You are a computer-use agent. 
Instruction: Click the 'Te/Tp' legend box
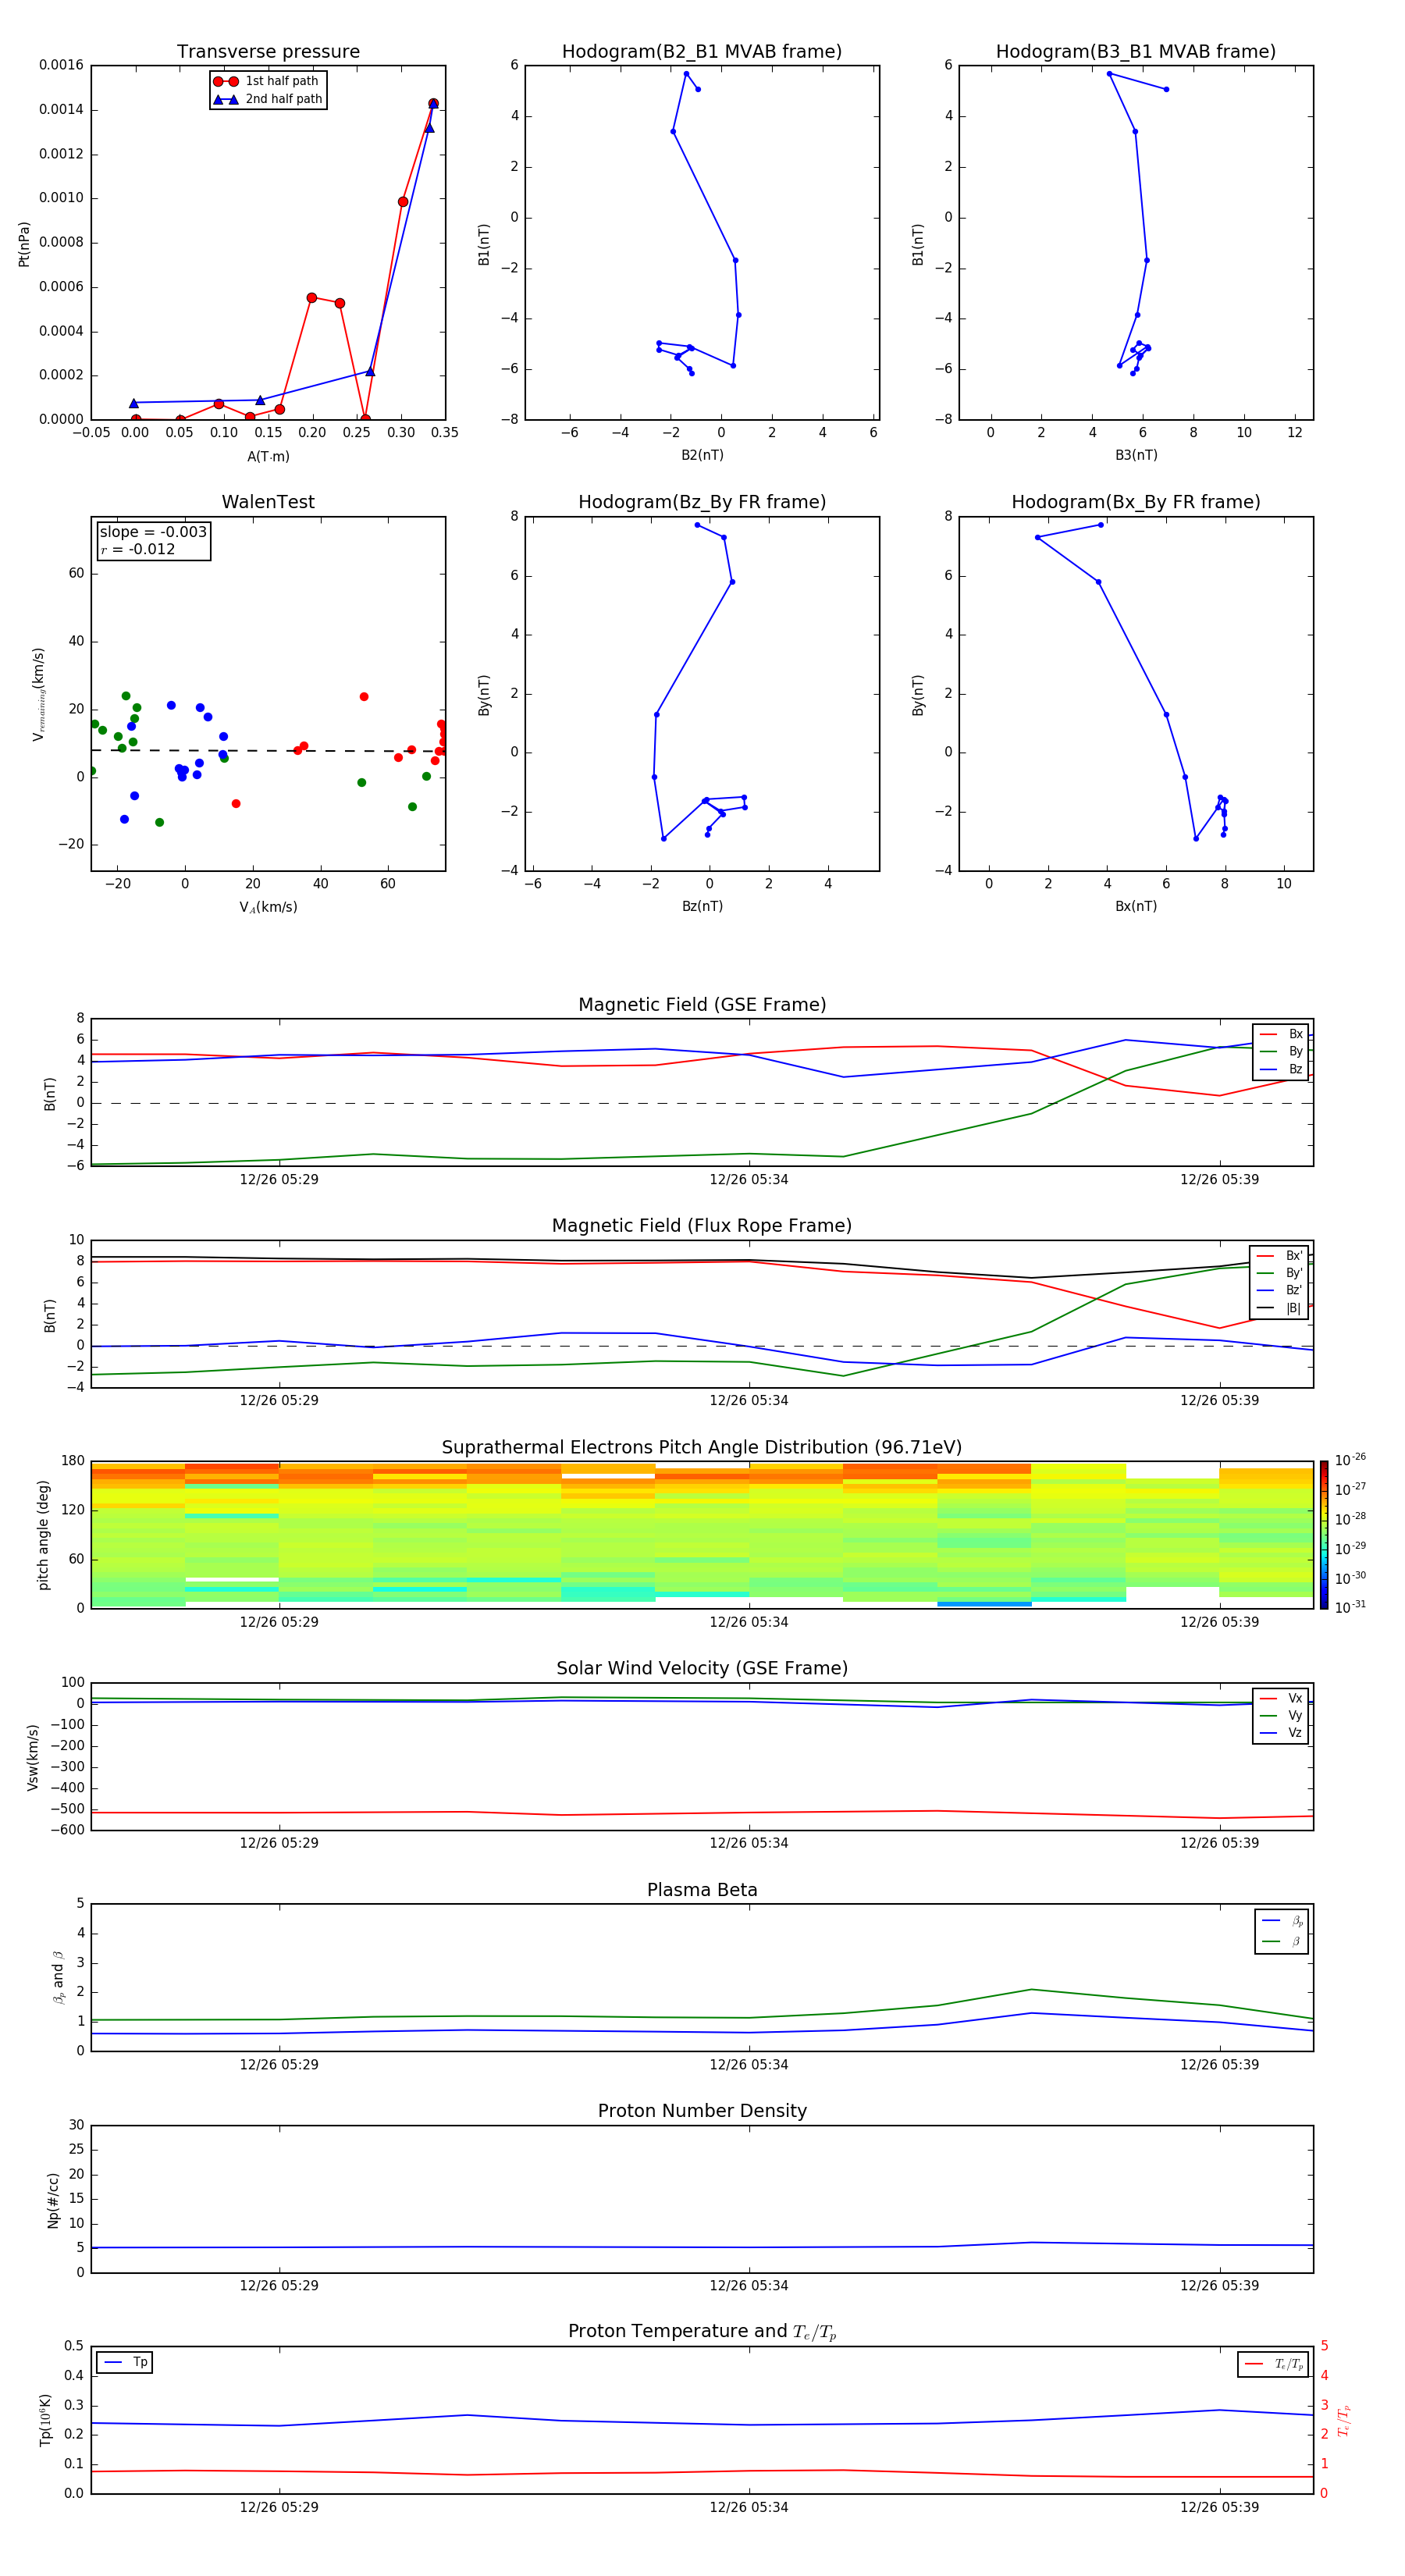pyautogui.click(x=1272, y=2364)
